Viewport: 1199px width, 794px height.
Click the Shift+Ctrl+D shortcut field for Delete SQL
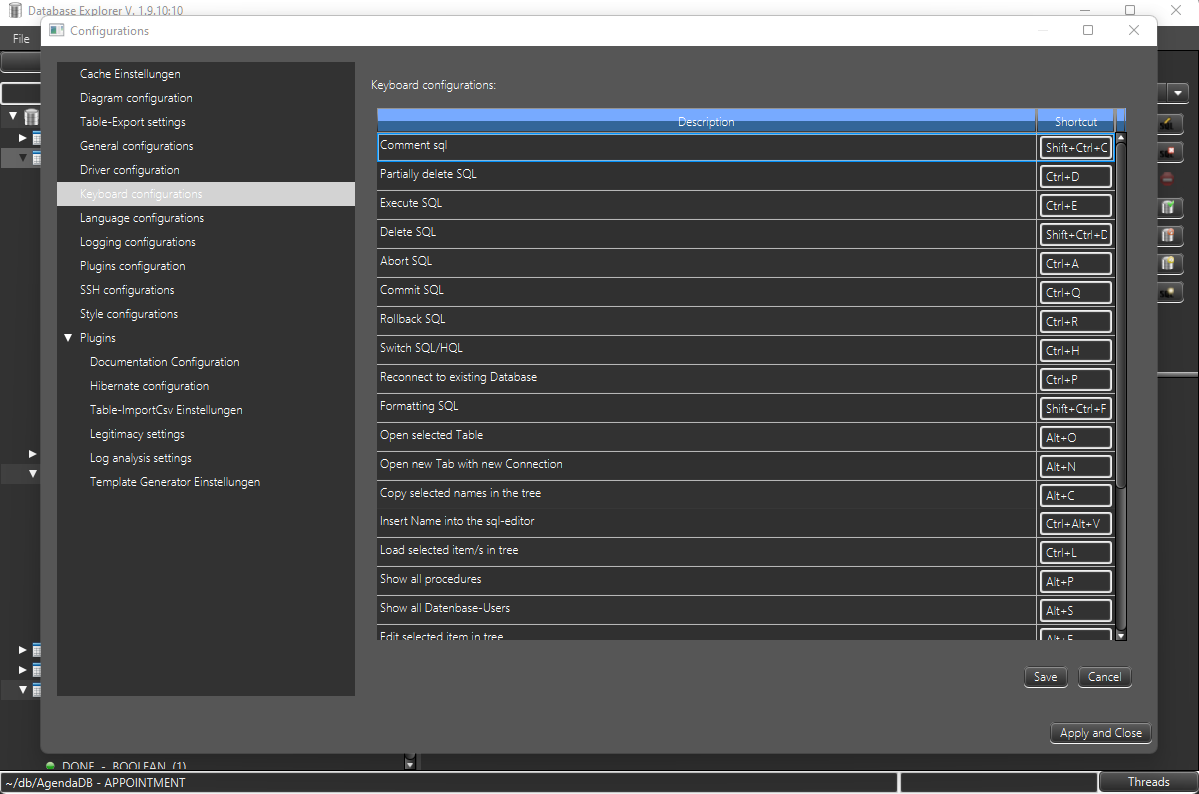point(1075,235)
